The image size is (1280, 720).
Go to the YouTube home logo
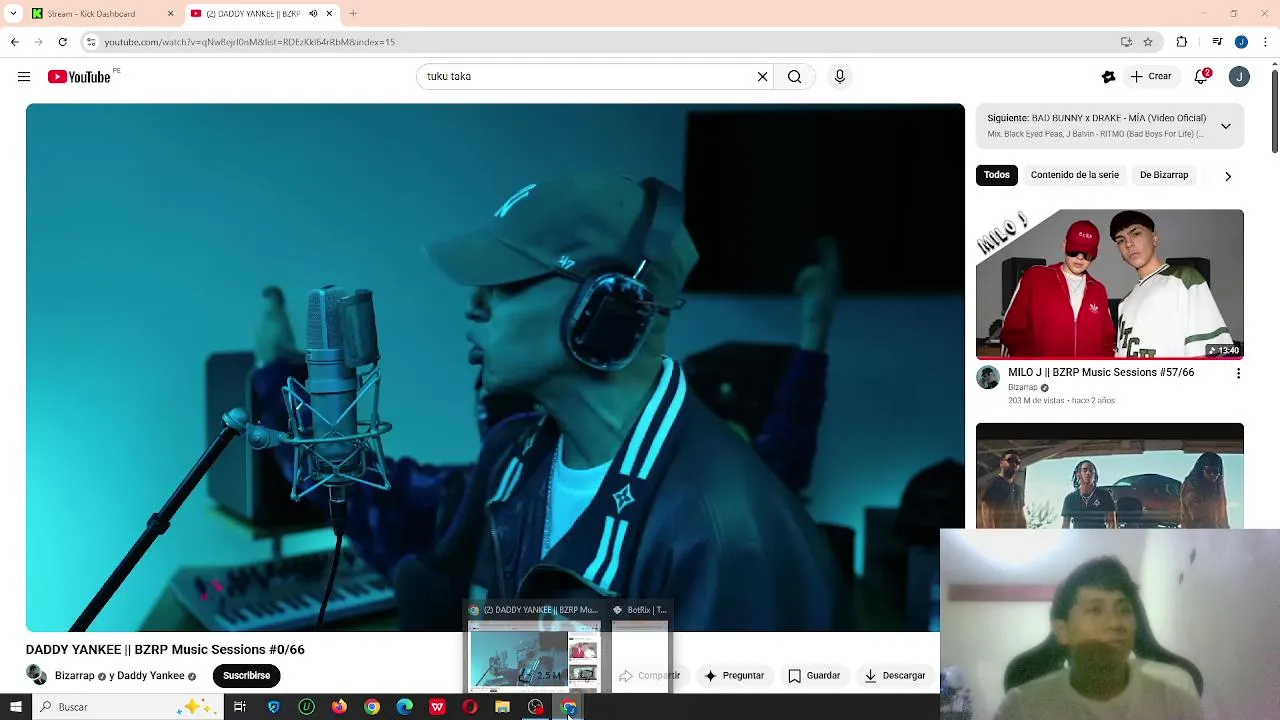click(x=79, y=77)
